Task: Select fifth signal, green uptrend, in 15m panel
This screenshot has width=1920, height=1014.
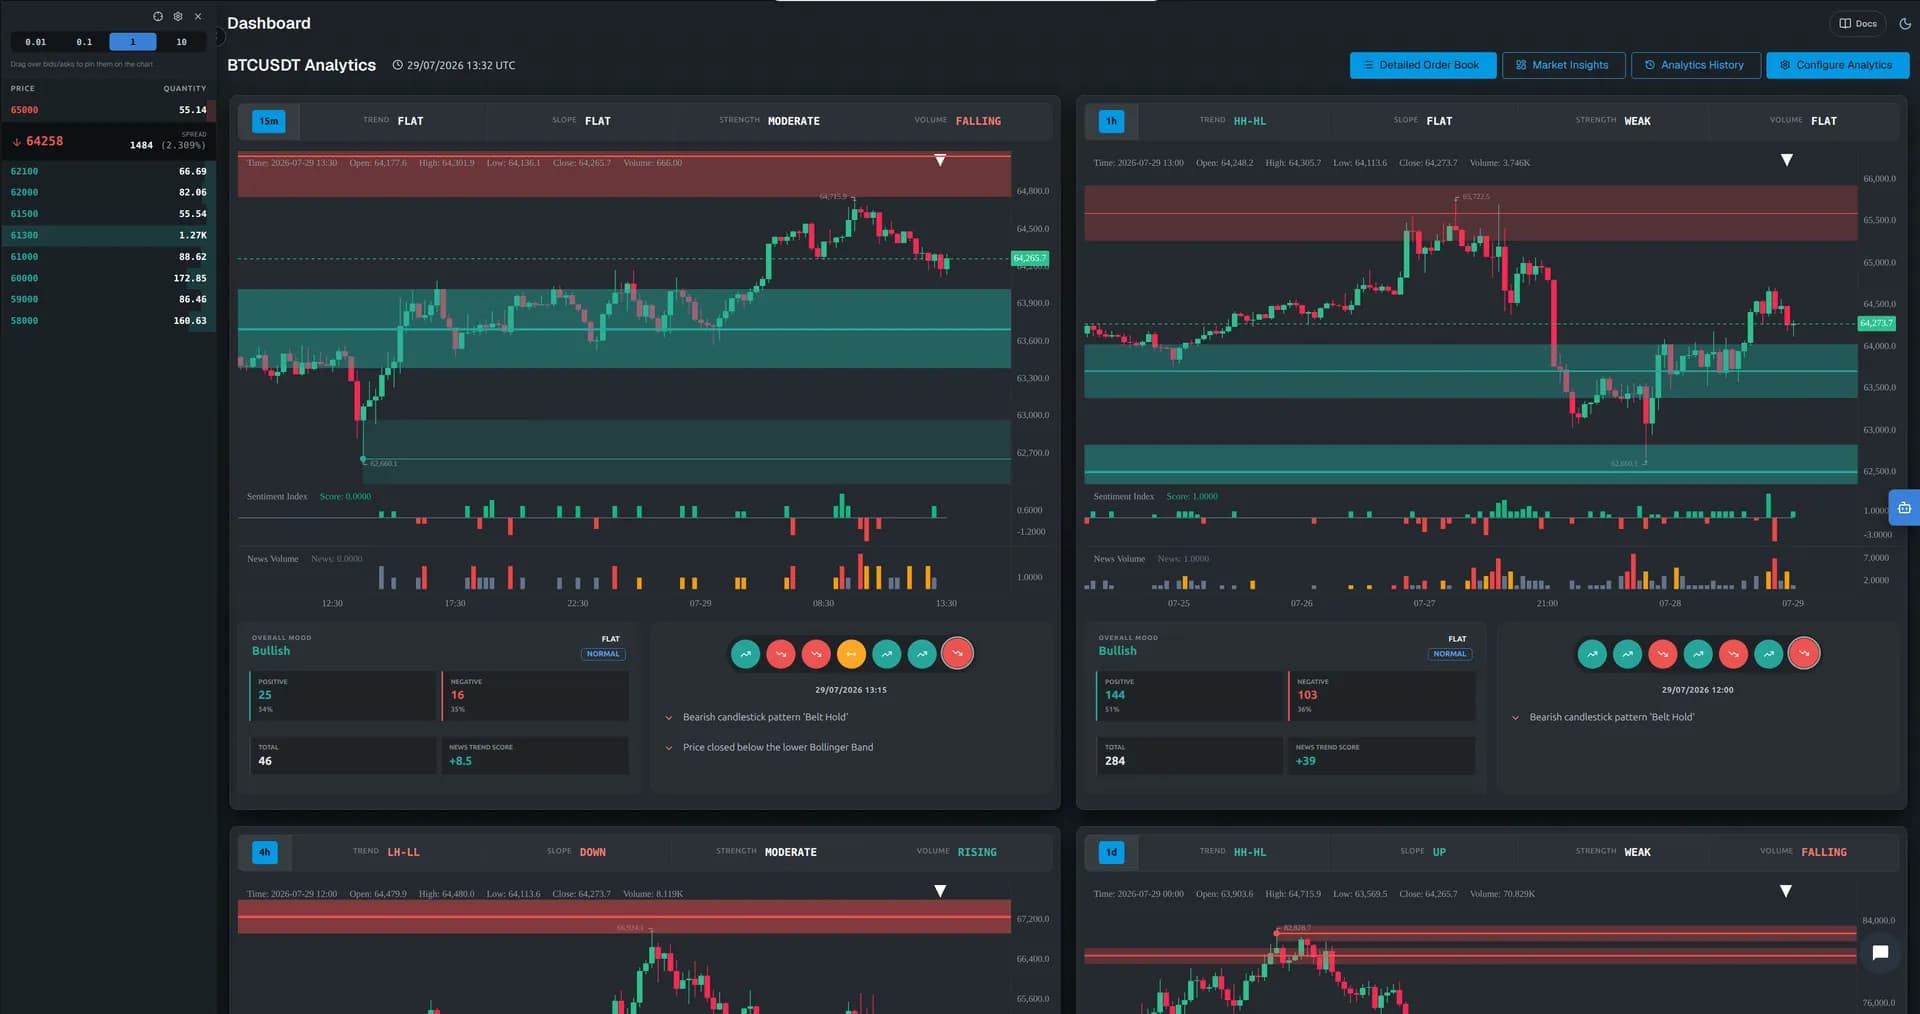Action: pos(887,654)
